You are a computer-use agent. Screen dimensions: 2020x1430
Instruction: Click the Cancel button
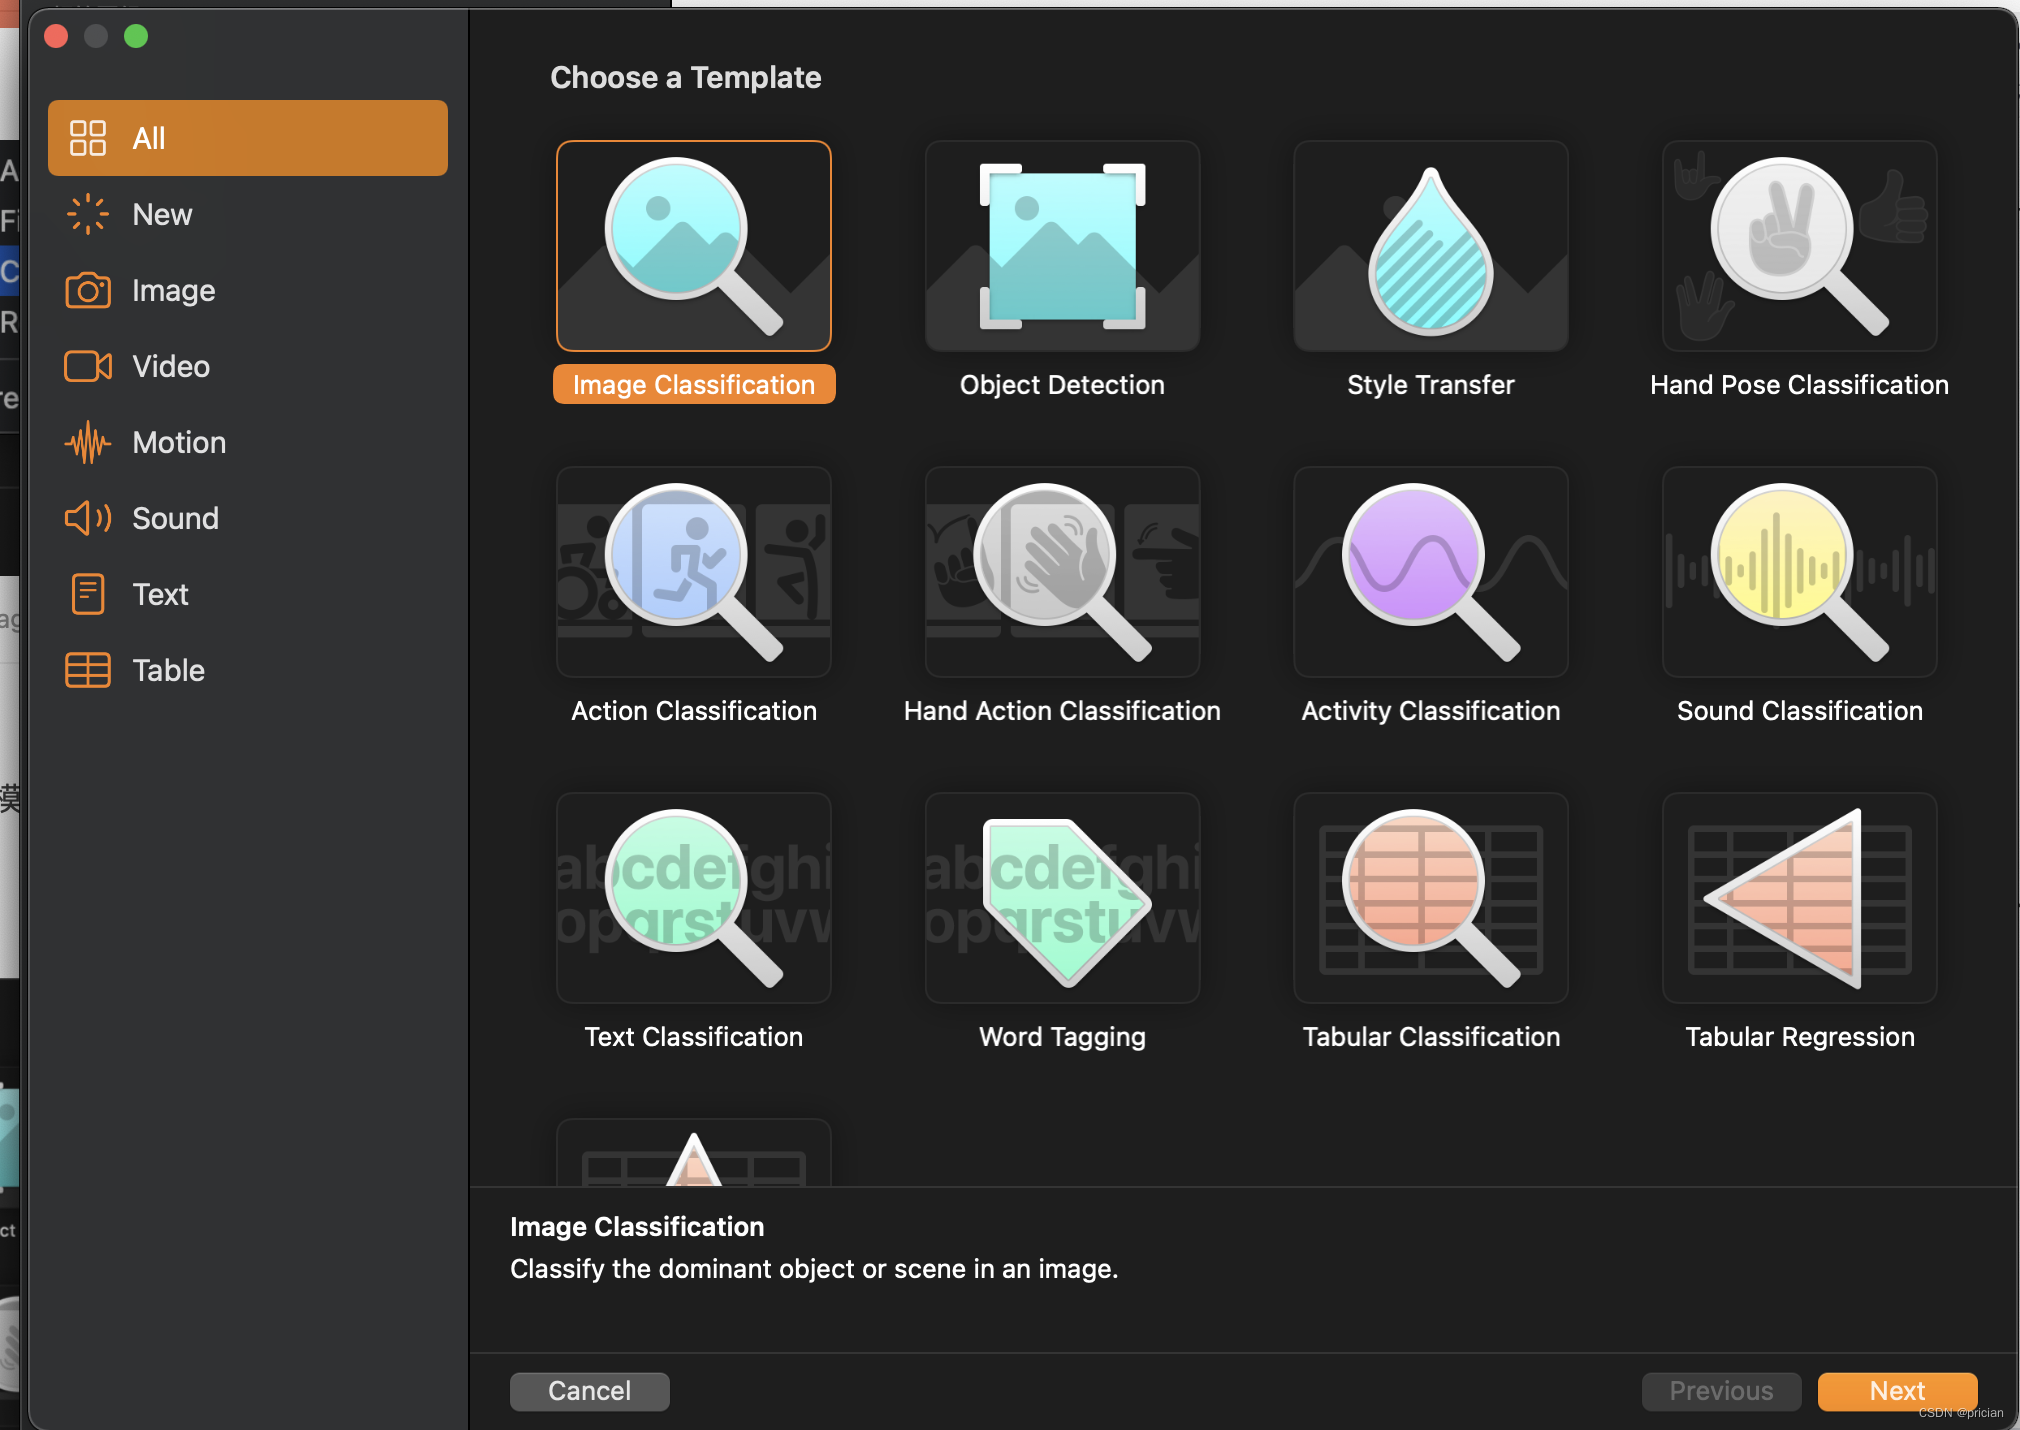(x=589, y=1391)
